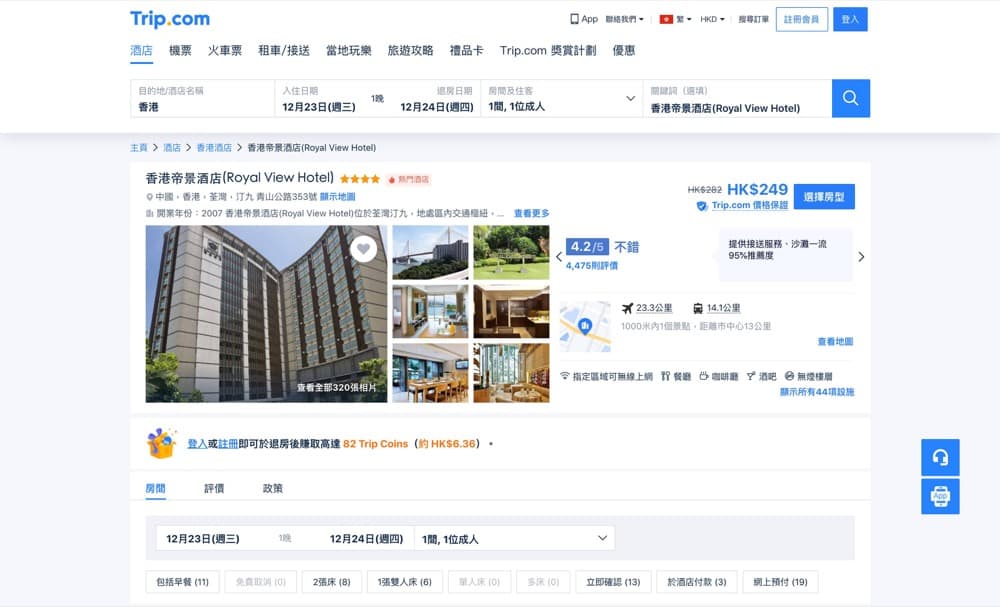Select the 旅遊攻略 navigation tab
The image size is (1000, 607).
[411, 50]
